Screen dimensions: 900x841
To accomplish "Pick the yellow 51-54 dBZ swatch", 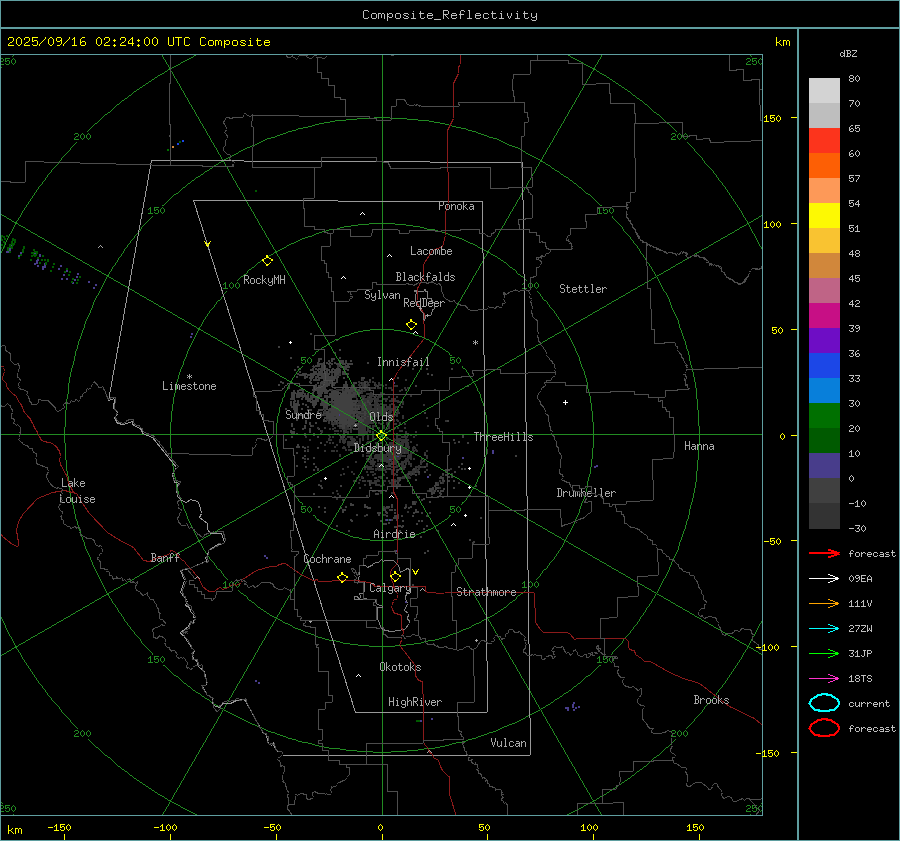I will click(824, 216).
